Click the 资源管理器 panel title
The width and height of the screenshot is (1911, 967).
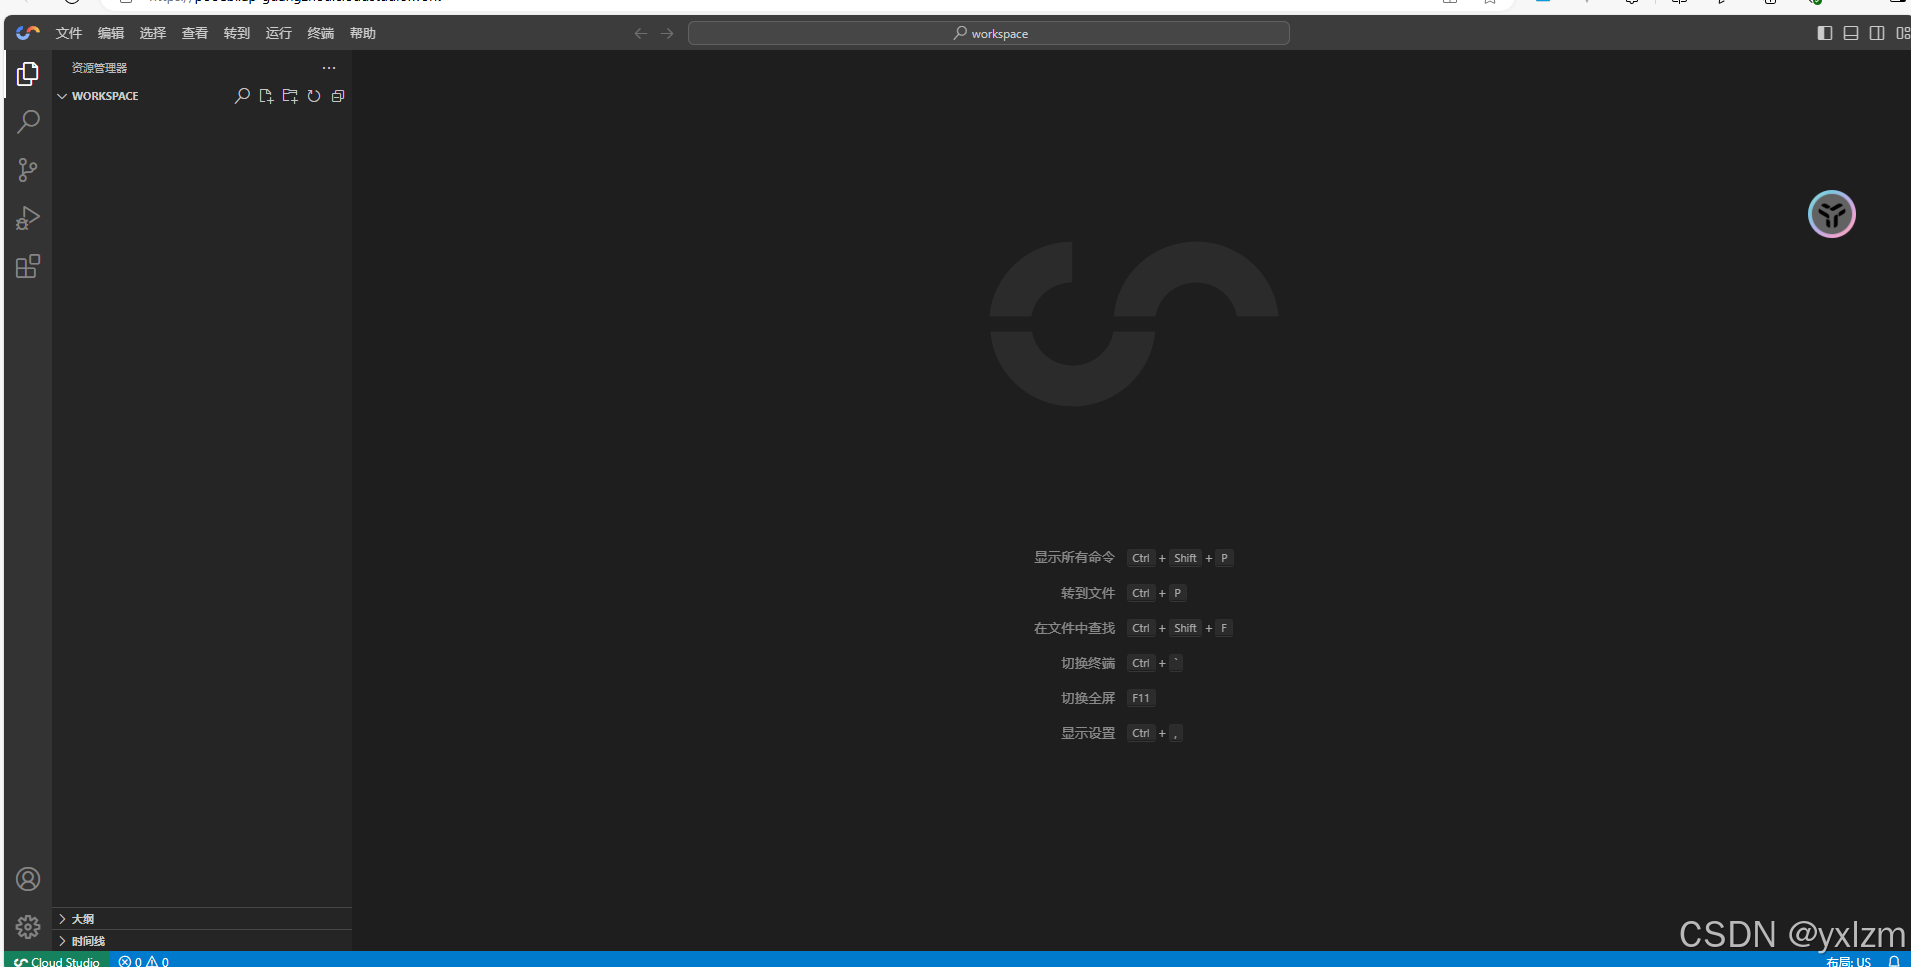(x=99, y=68)
